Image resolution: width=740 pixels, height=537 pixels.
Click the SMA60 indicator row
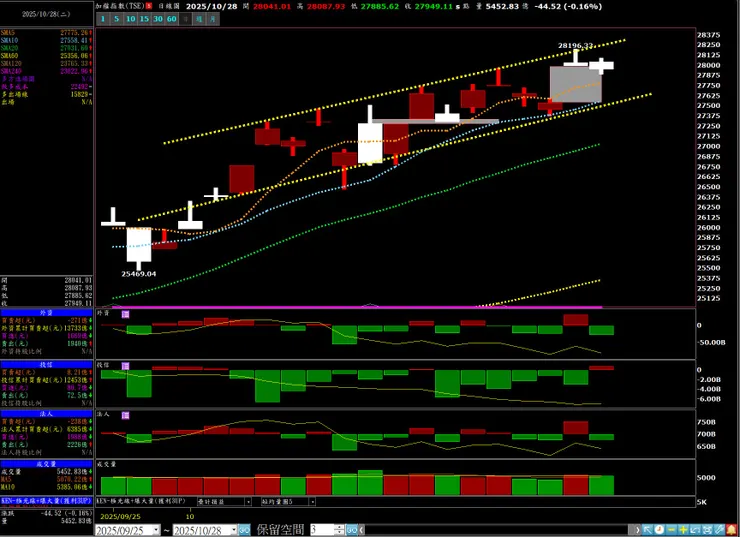[x=46, y=56]
